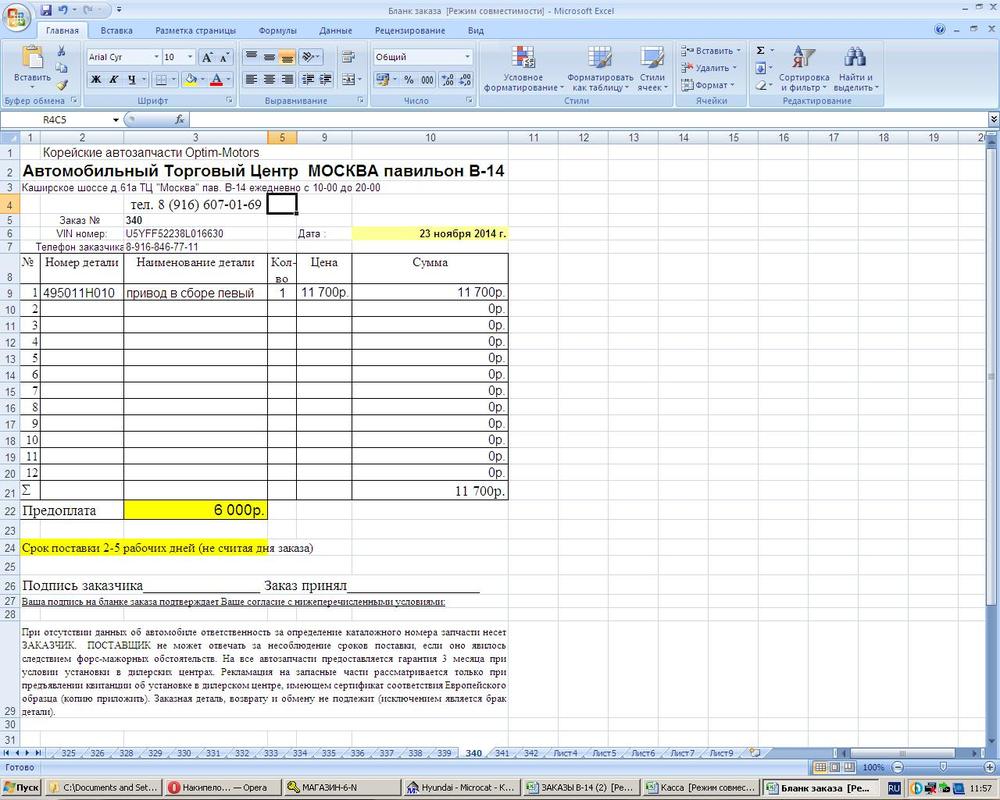Click the zoom slider handle
The width and height of the screenshot is (1000, 800).
click(943, 767)
